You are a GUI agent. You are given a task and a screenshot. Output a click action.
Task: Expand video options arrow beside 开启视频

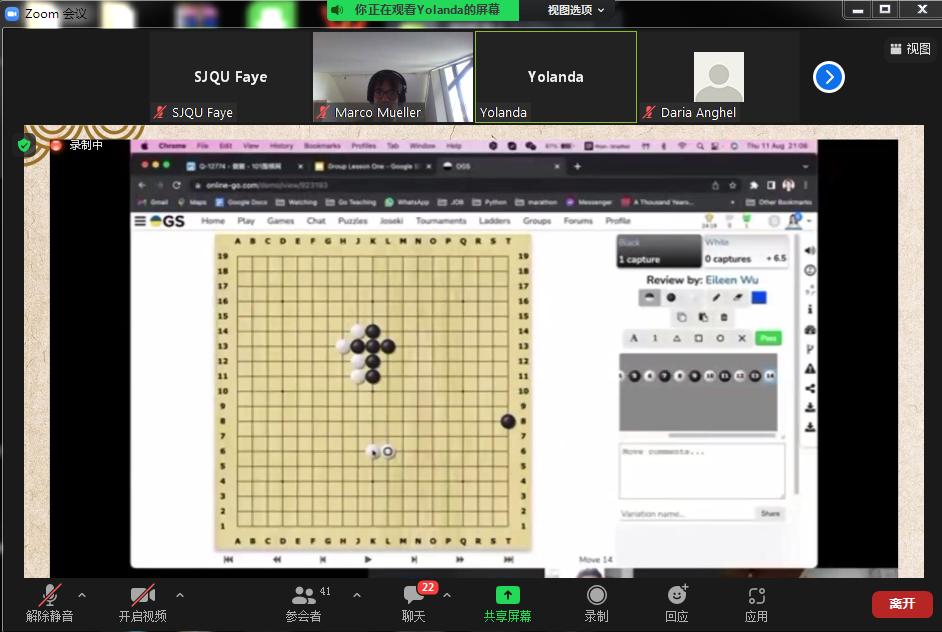180,595
